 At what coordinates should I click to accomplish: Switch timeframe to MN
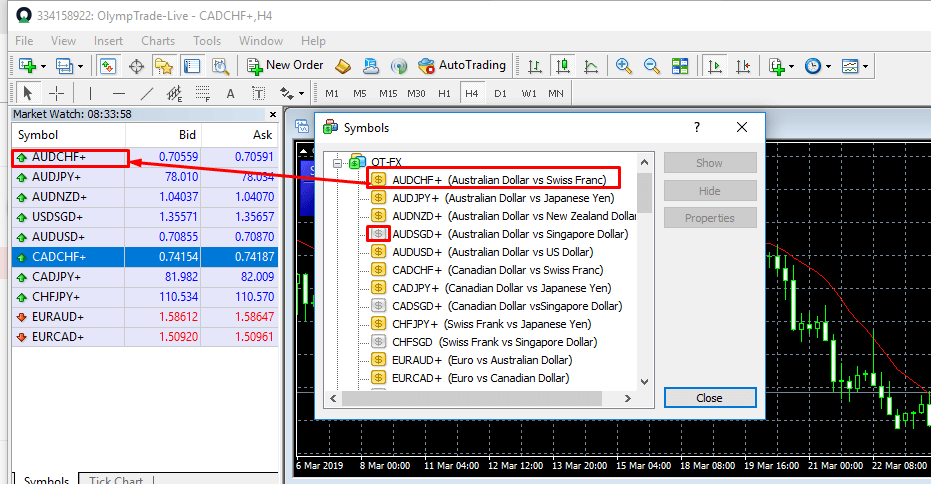coord(556,93)
